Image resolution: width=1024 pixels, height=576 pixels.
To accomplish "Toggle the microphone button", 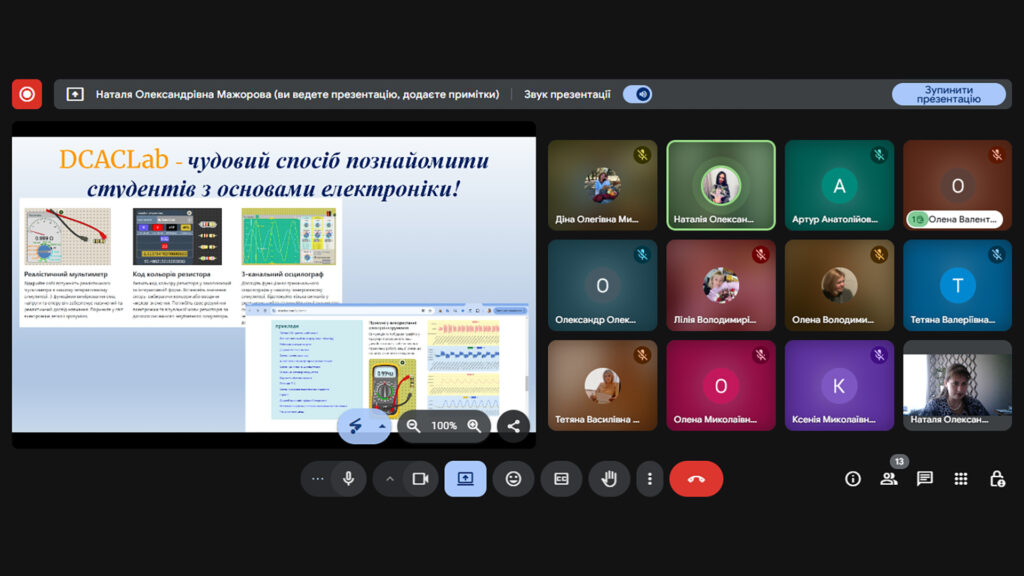I will 349,479.
